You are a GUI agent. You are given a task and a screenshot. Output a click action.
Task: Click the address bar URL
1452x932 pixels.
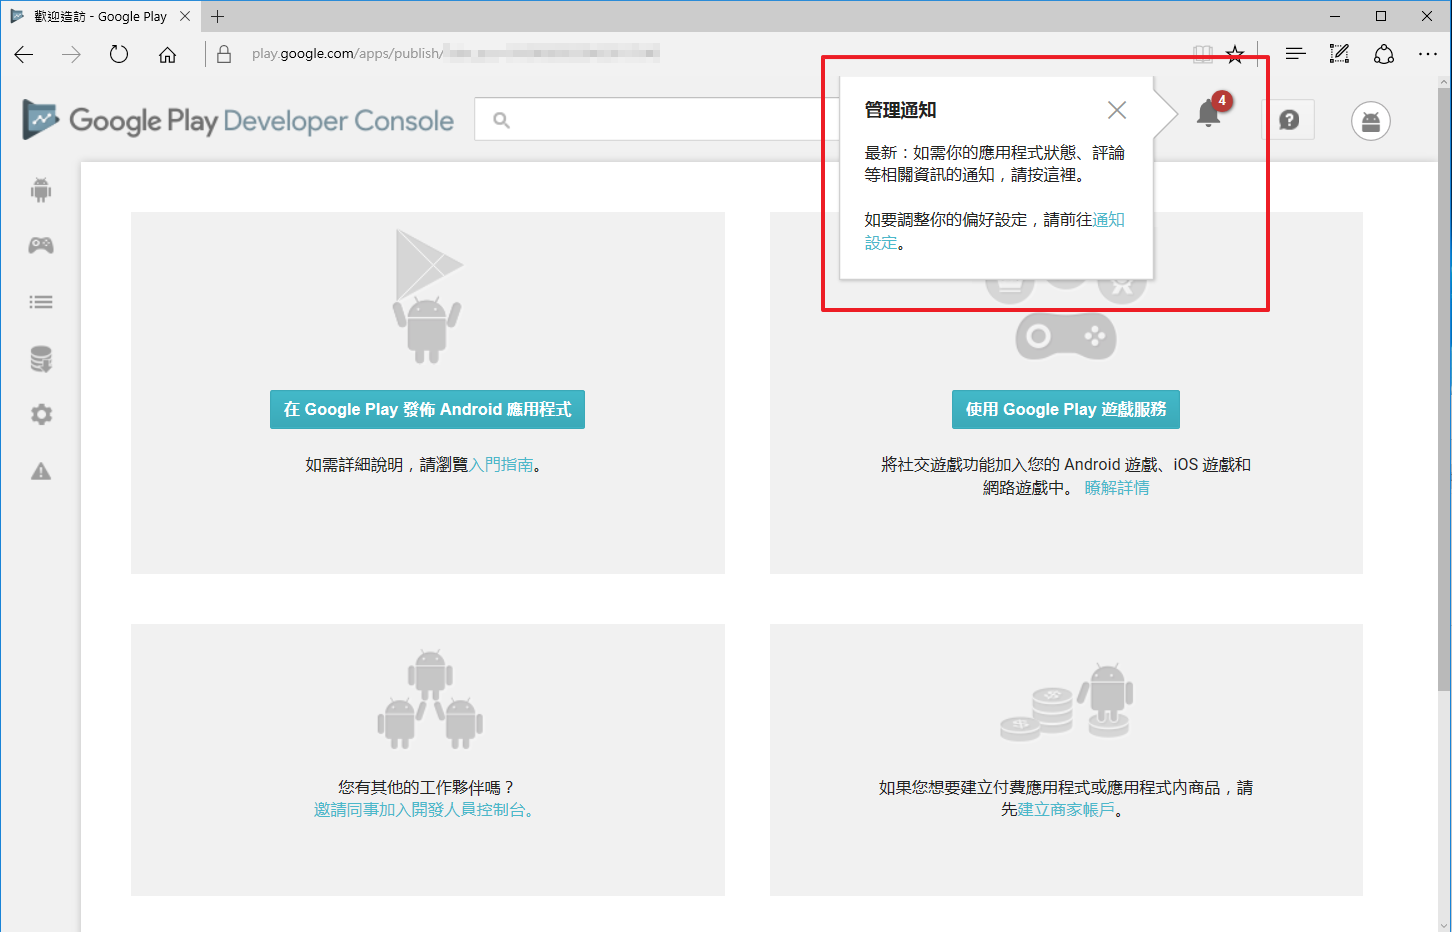pyautogui.click(x=456, y=54)
